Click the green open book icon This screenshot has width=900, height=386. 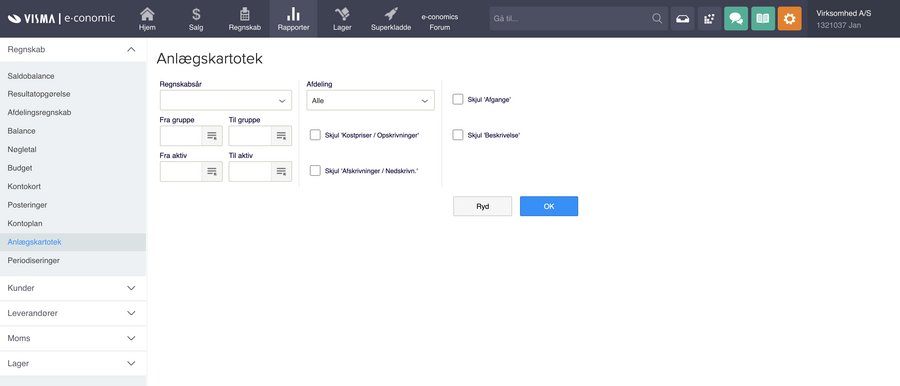(x=763, y=19)
